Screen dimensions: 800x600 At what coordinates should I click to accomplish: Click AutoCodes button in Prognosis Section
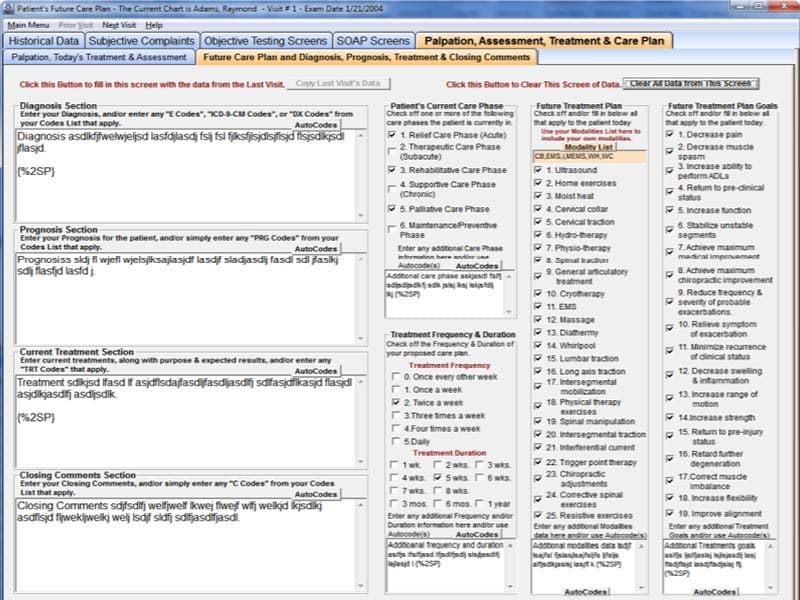point(316,248)
